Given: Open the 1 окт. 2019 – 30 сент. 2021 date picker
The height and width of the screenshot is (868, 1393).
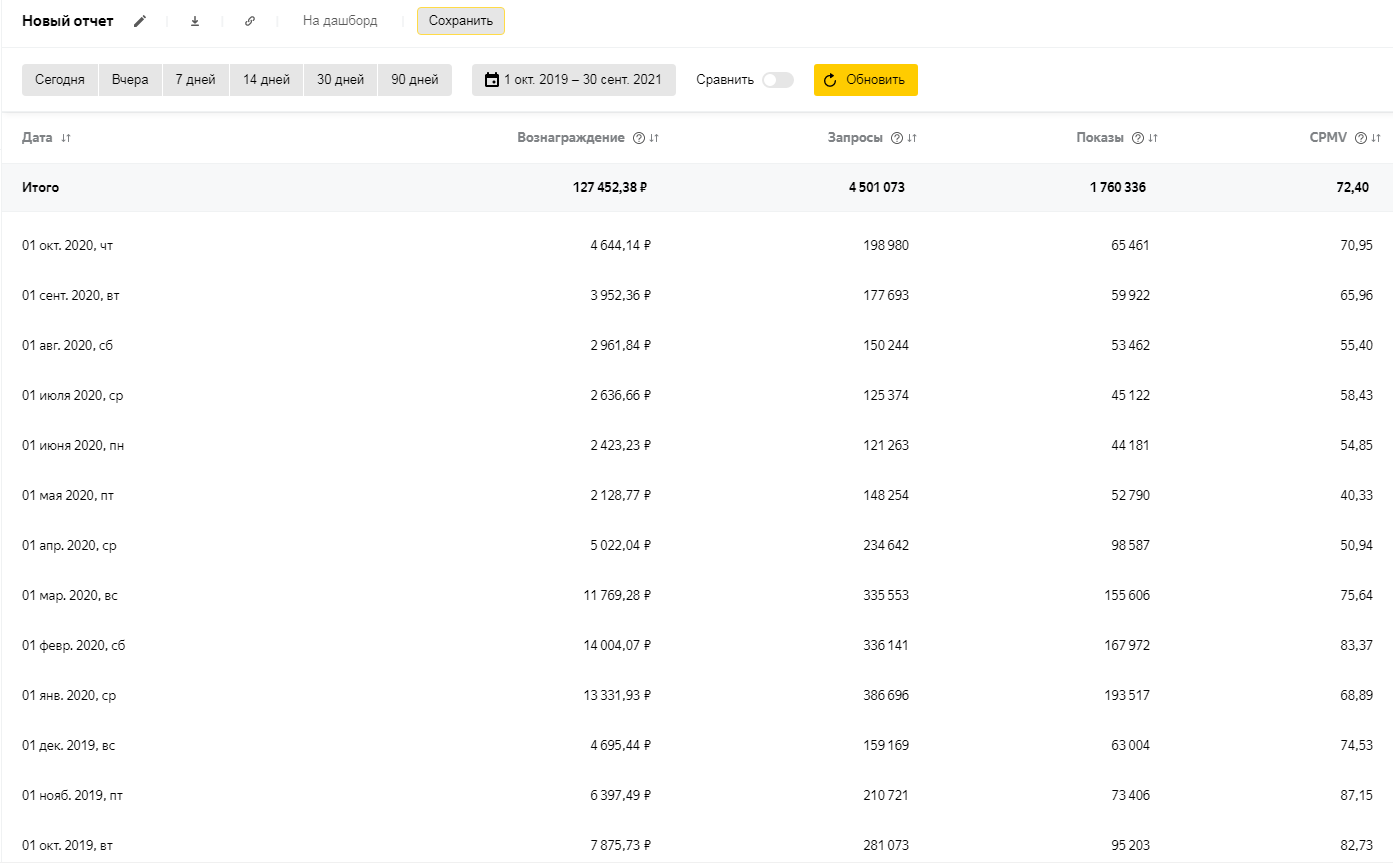Looking at the screenshot, I should click(x=582, y=80).
